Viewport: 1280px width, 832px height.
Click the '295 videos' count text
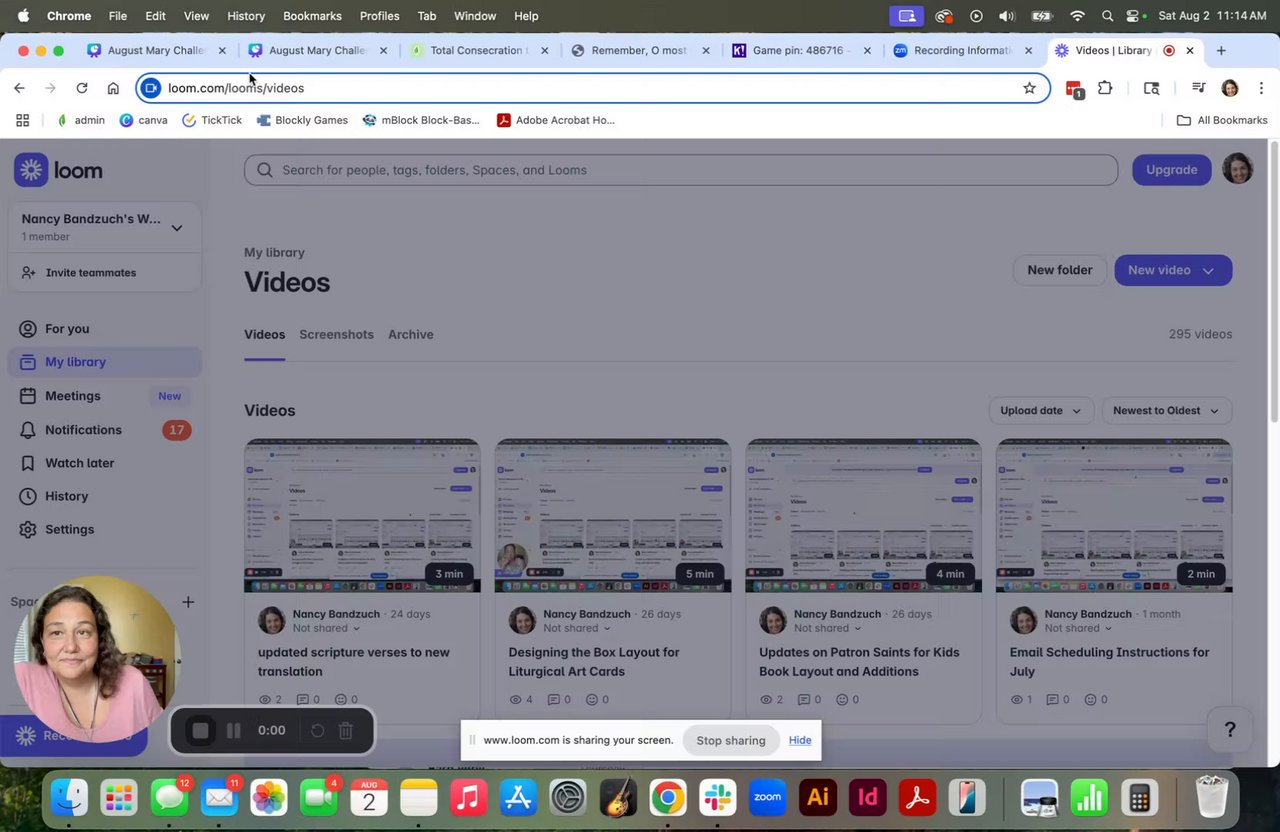[1200, 335]
